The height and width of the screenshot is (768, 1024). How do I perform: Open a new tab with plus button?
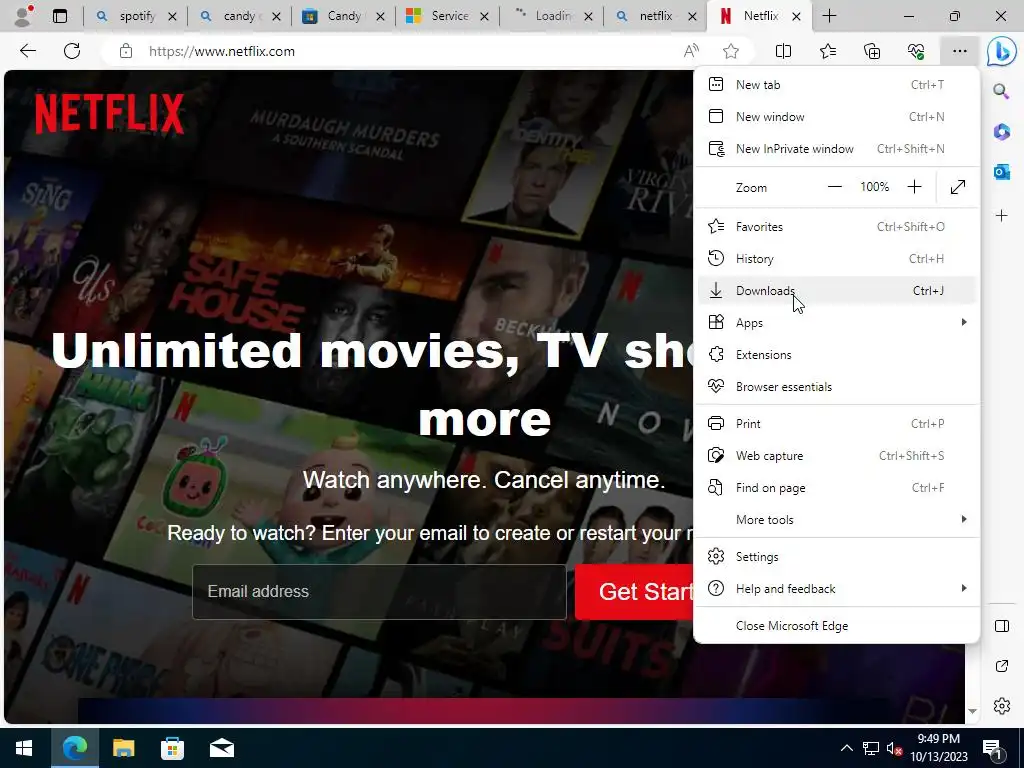coord(829,16)
